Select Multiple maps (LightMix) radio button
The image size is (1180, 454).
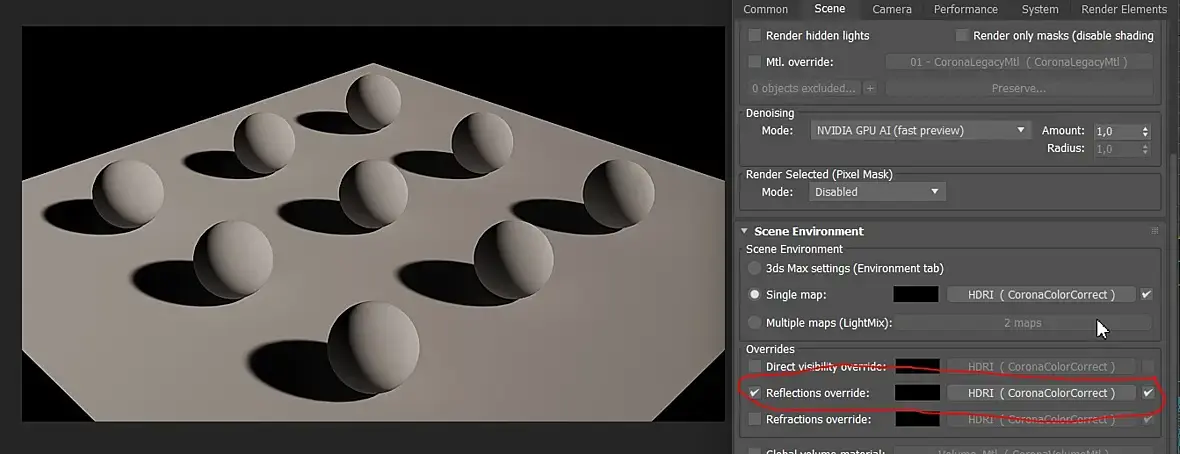pyautogui.click(x=754, y=322)
